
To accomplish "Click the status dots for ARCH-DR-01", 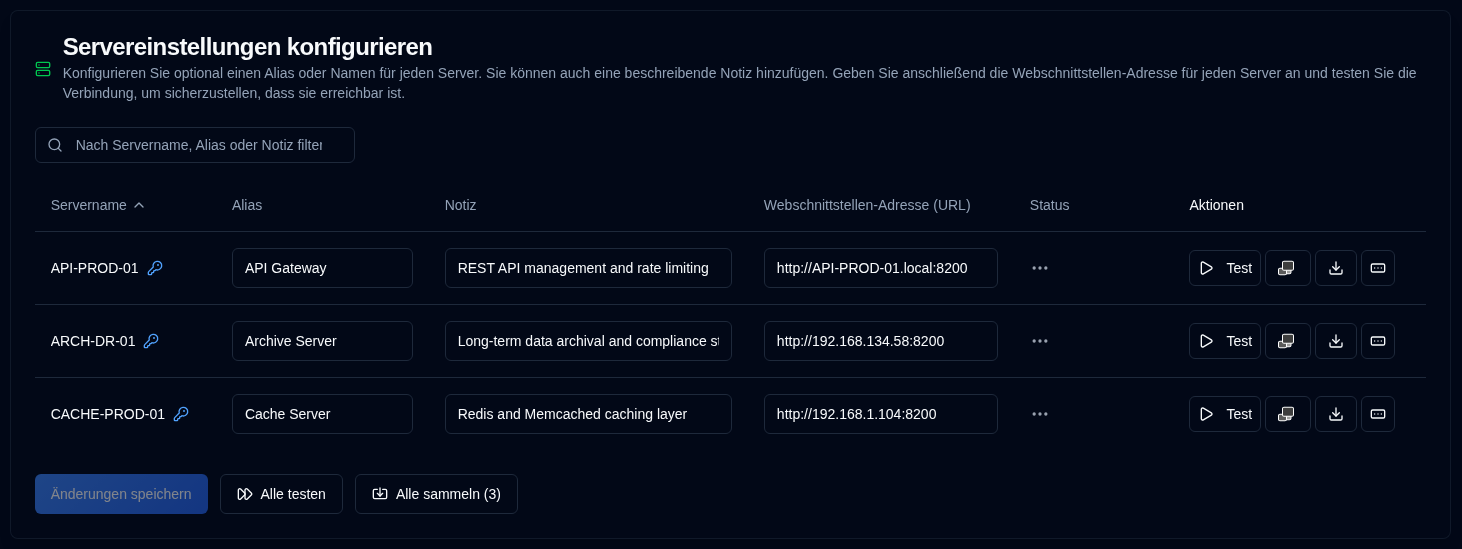I will pyautogui.click(x=1040, y=341).
